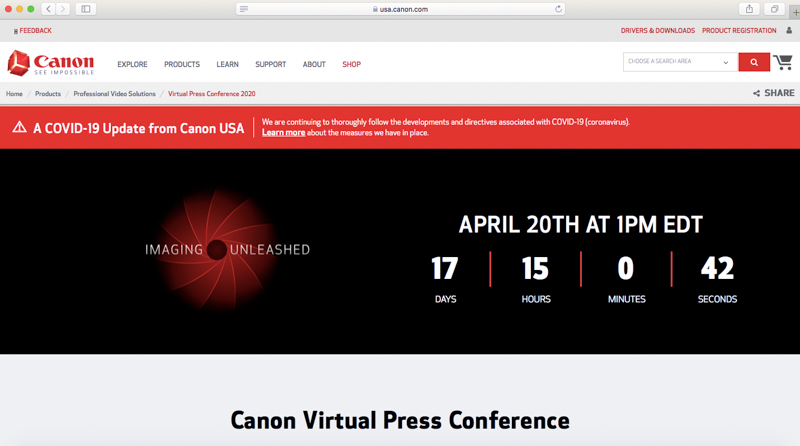Open the shopping cart icon

point(783,62)
